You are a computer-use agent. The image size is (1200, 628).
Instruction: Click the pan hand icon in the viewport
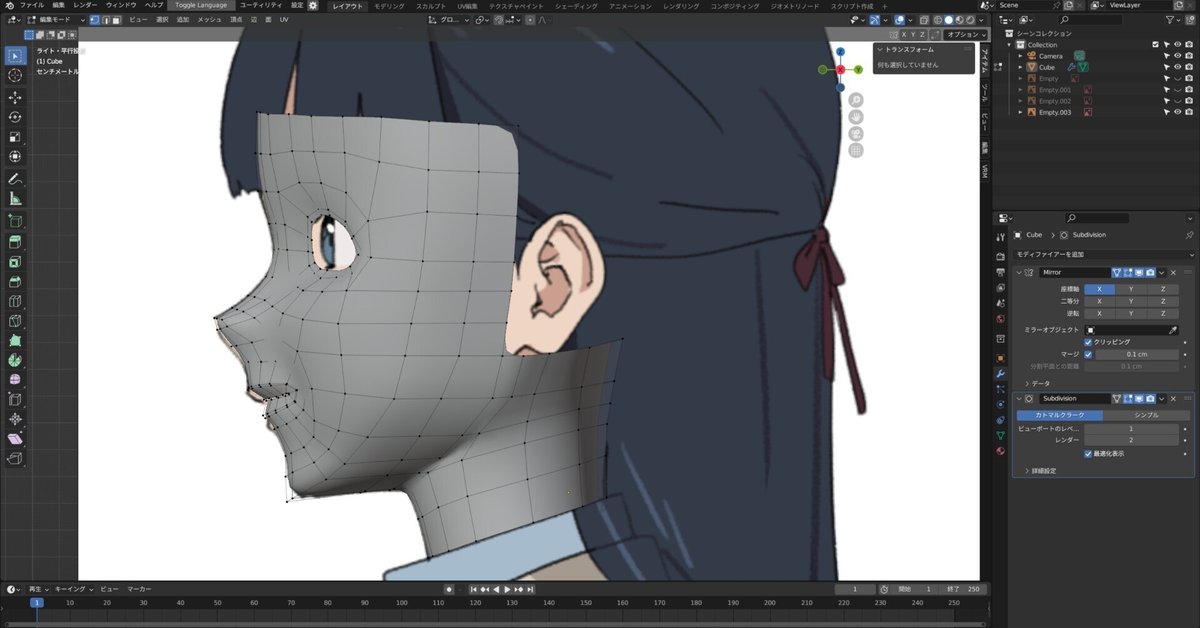click(x=857, y=117)
